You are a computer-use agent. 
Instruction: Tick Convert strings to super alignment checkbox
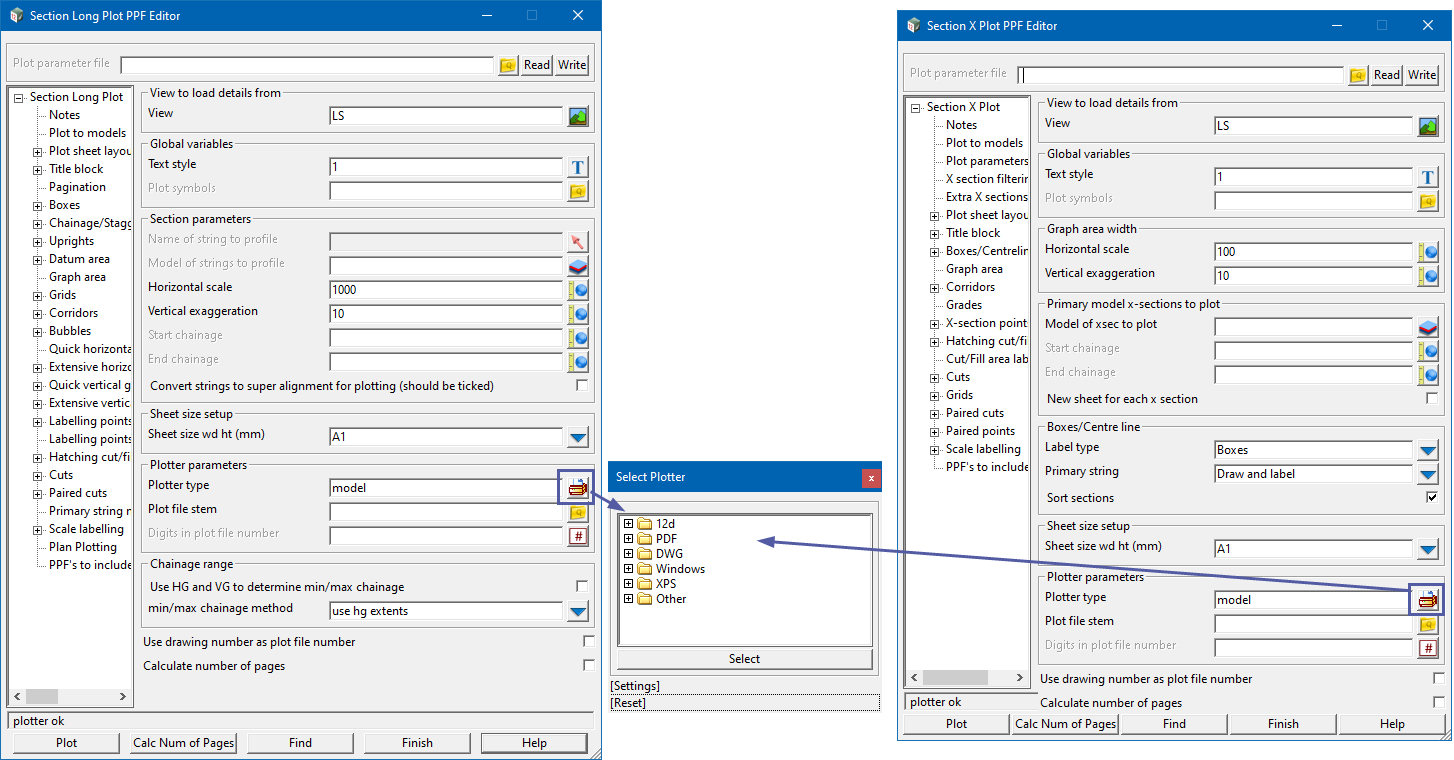[582, 386]
